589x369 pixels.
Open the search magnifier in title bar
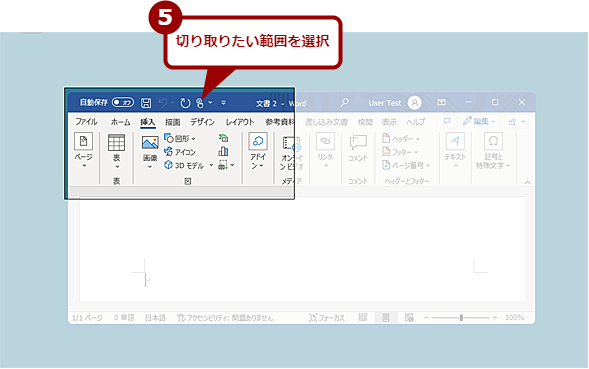pyautogui.click(x=344, y=103)
